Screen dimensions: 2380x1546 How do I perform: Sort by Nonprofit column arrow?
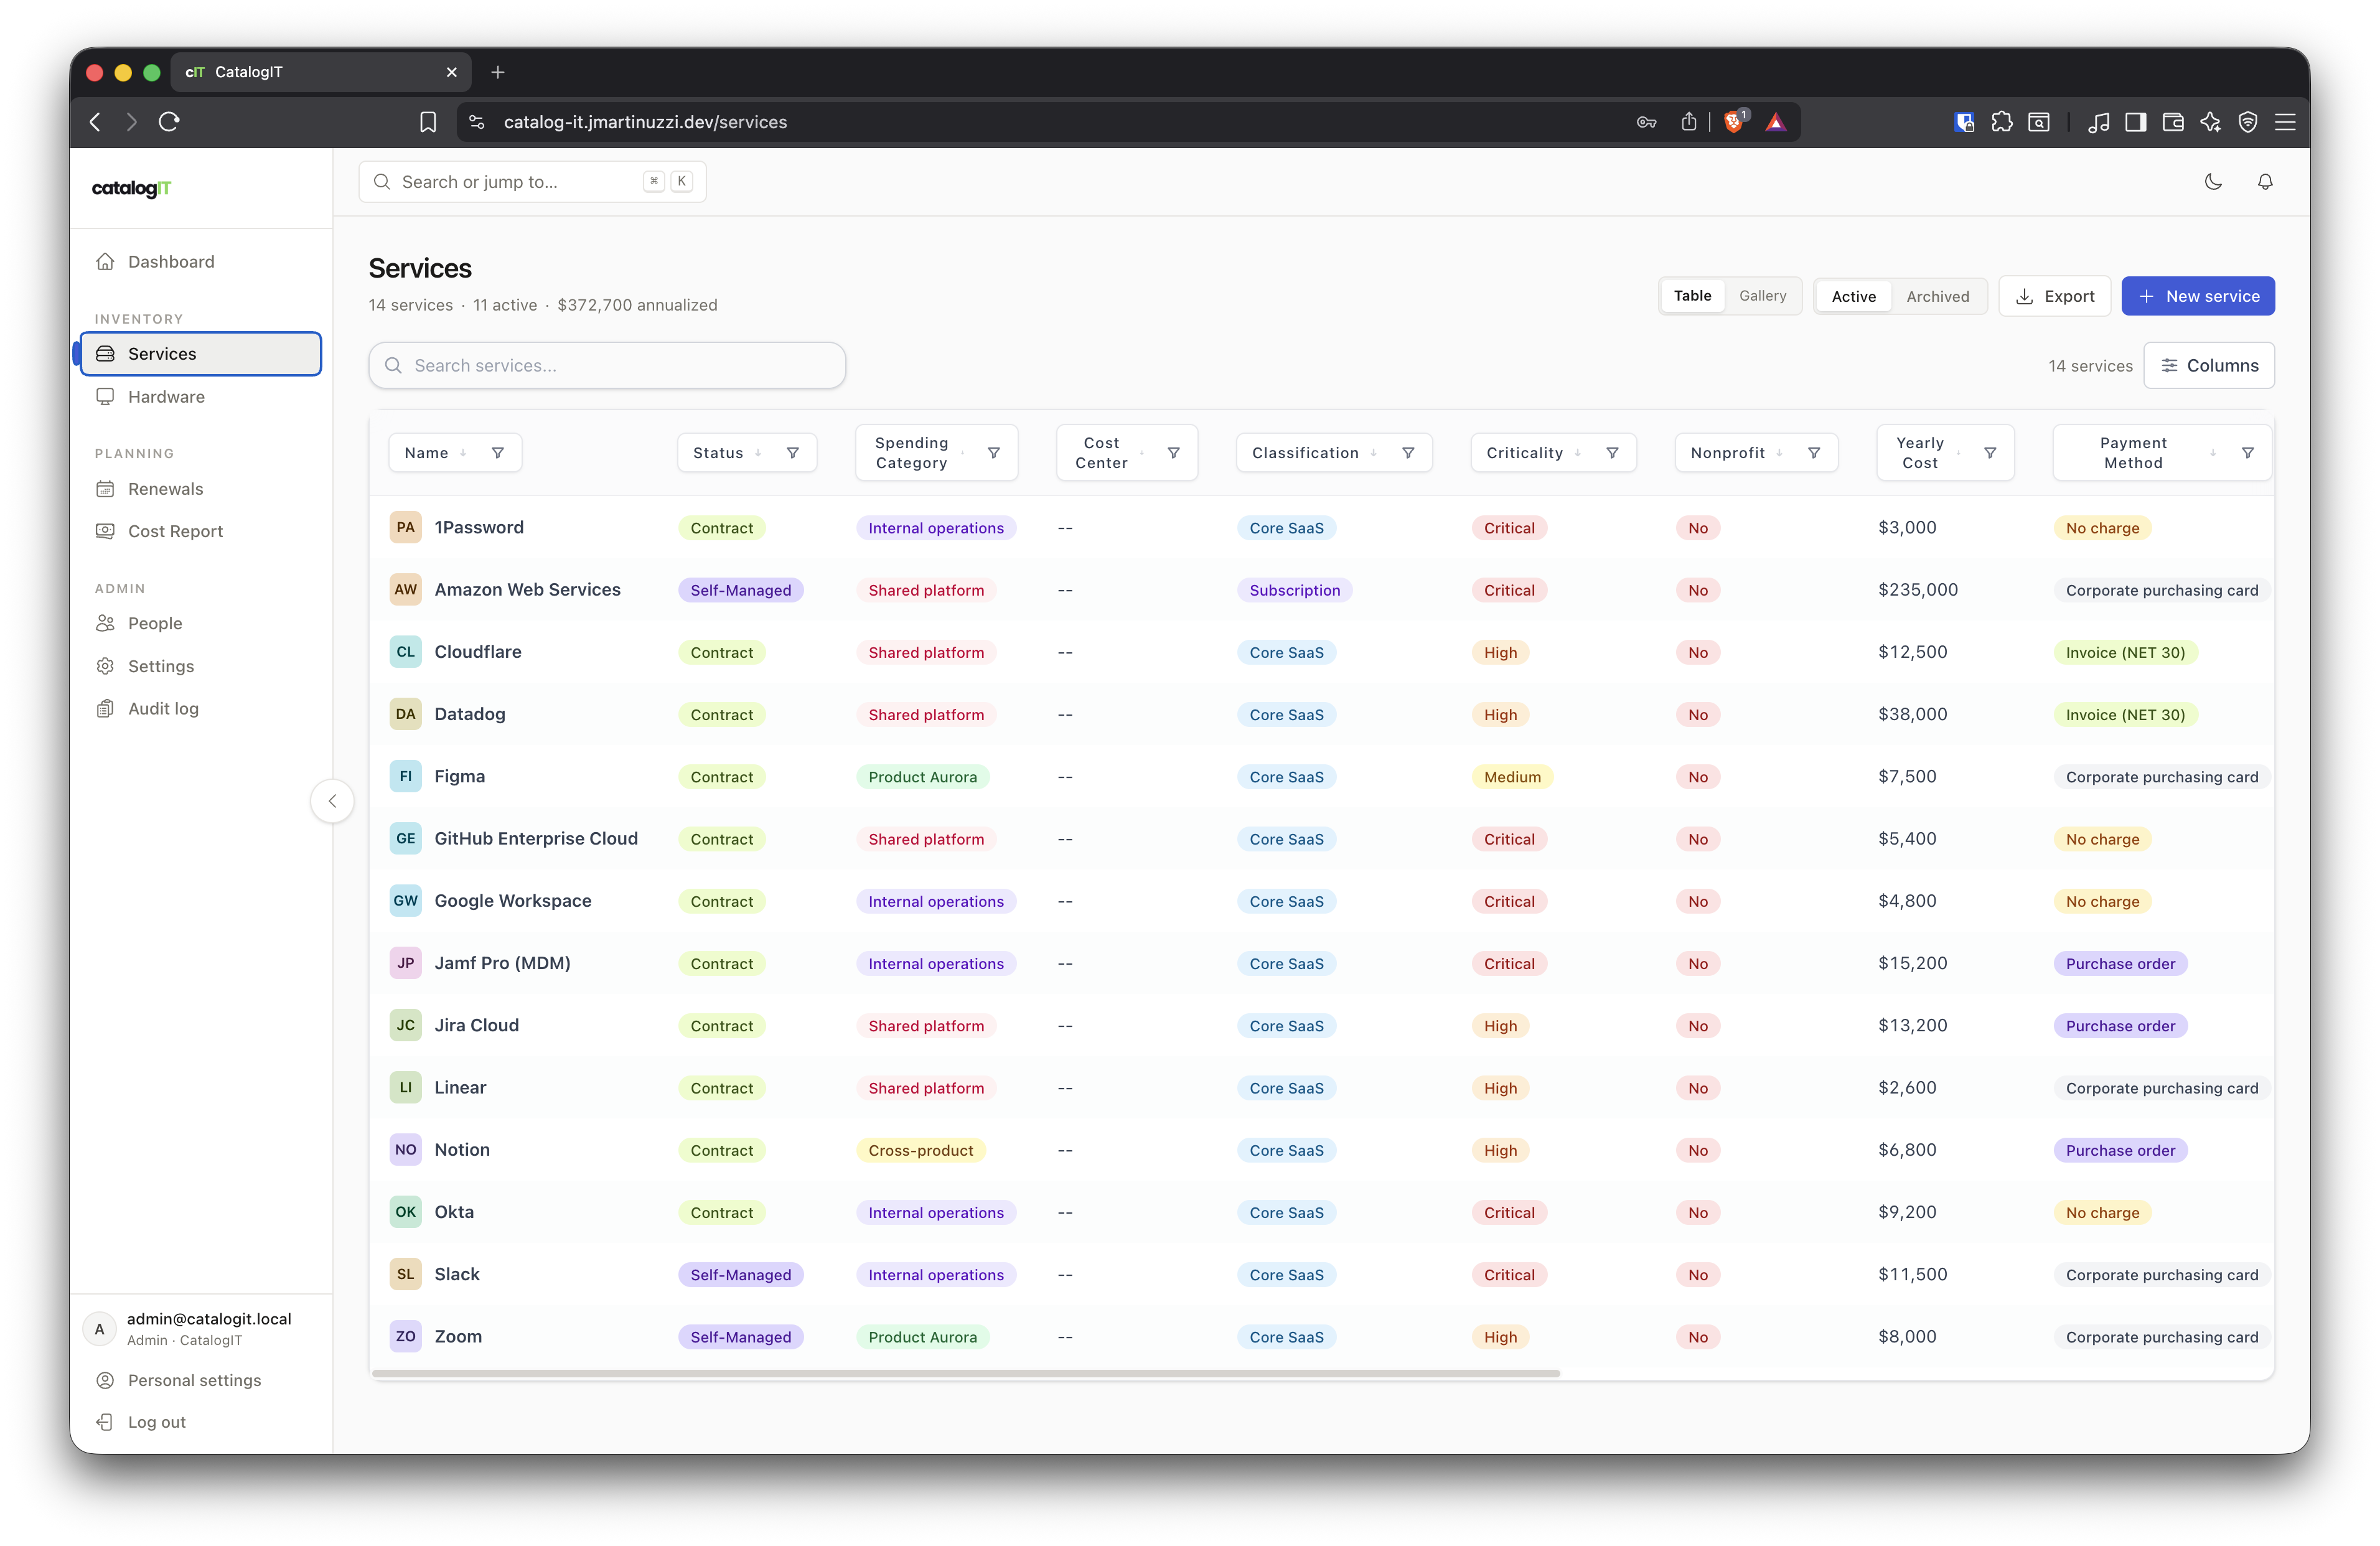[1779, 453]
